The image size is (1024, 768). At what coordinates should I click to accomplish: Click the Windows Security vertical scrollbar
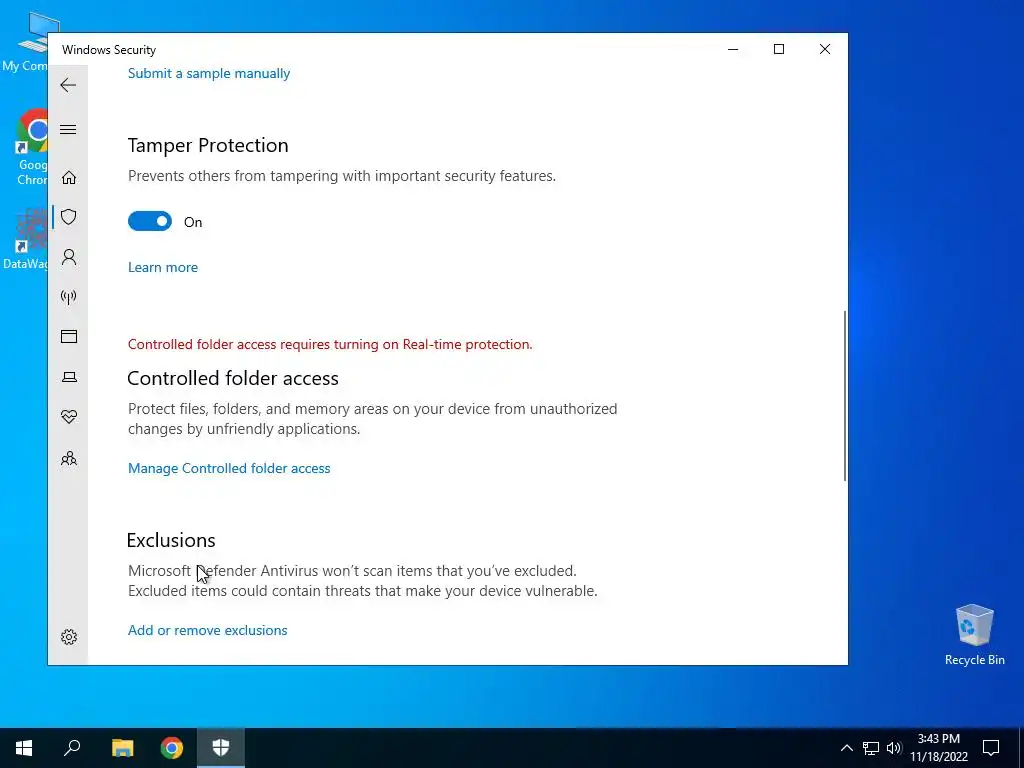[x=845, y=396]
